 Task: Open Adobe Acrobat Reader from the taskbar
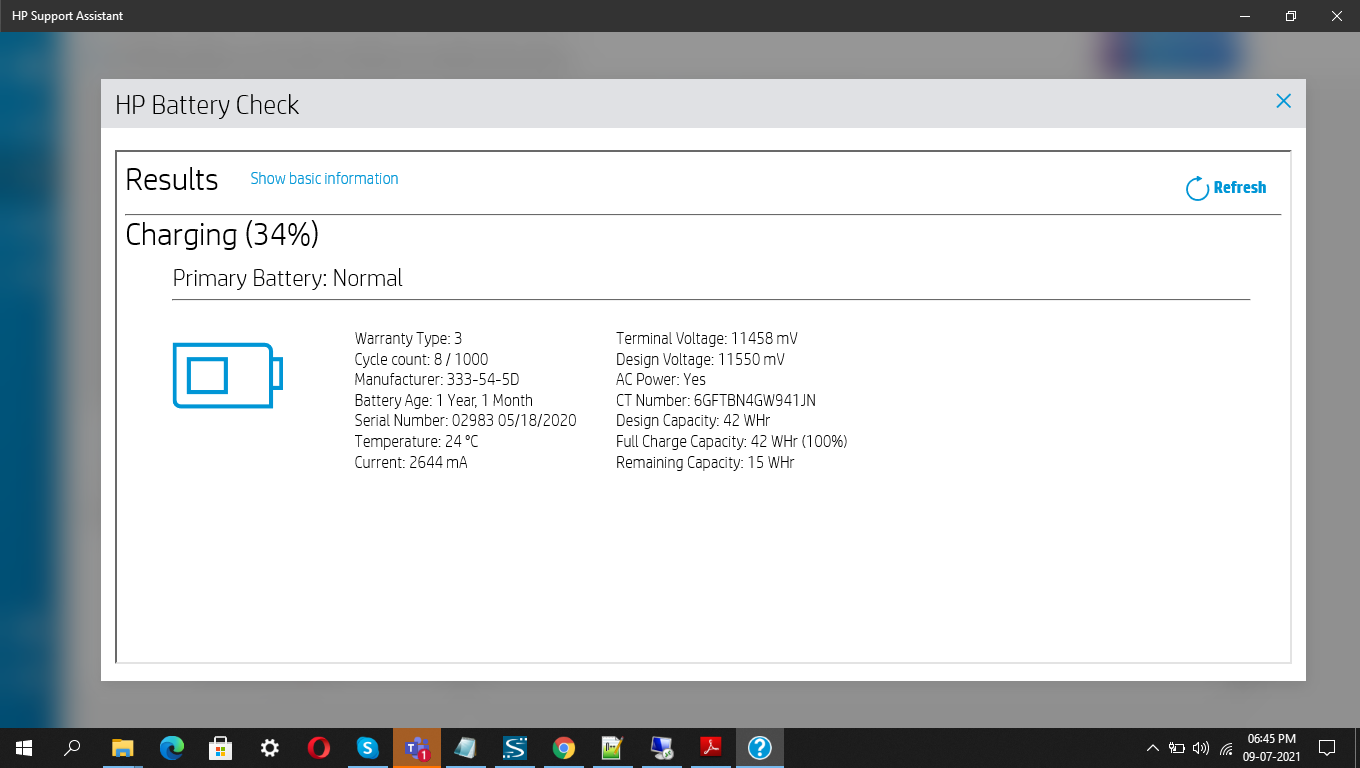[711, 747]
